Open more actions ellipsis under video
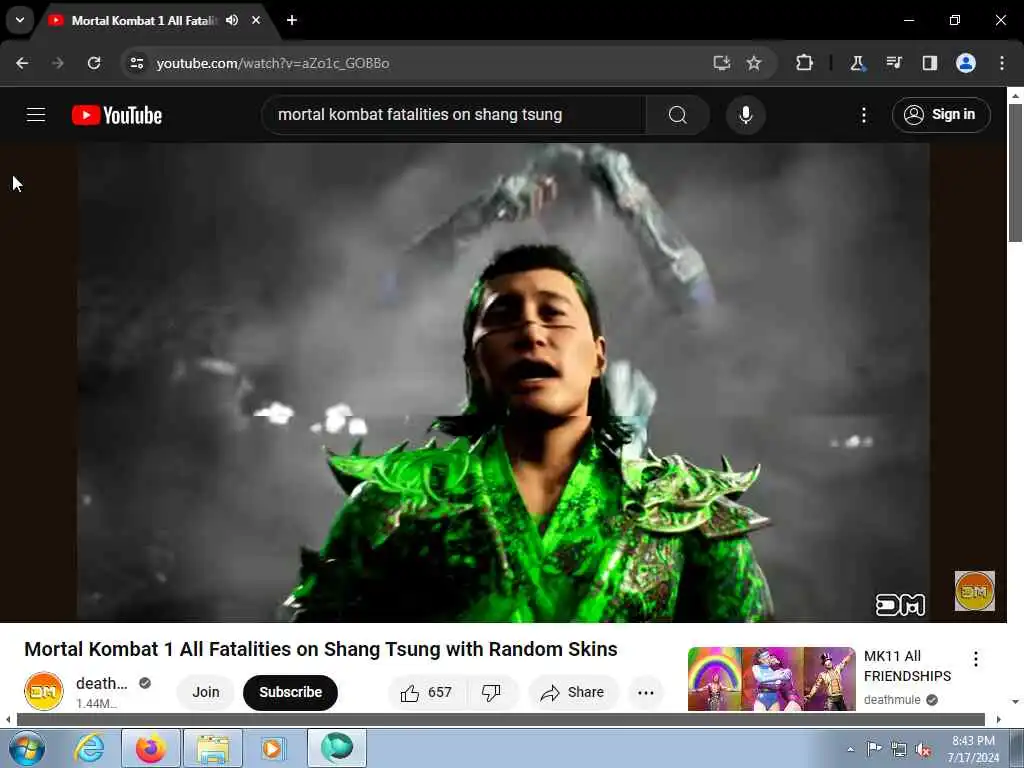Image resolution: width=1024 pixels, height=768 pixels. pos(646,692)
